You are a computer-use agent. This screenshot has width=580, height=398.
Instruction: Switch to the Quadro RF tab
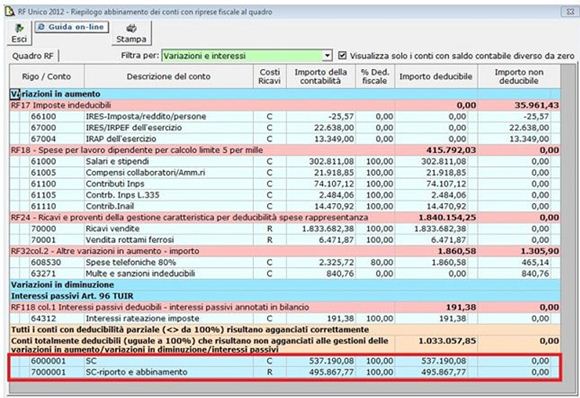[x=33, y=56]
